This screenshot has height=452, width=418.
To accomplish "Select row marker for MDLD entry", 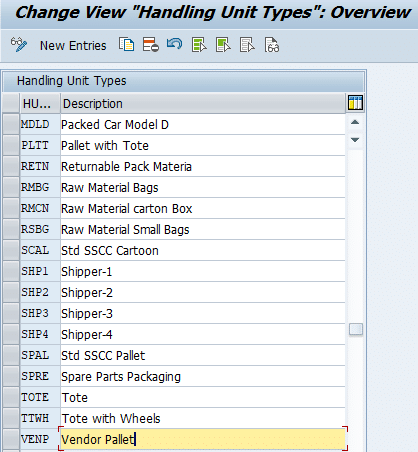I will point(11,124).
